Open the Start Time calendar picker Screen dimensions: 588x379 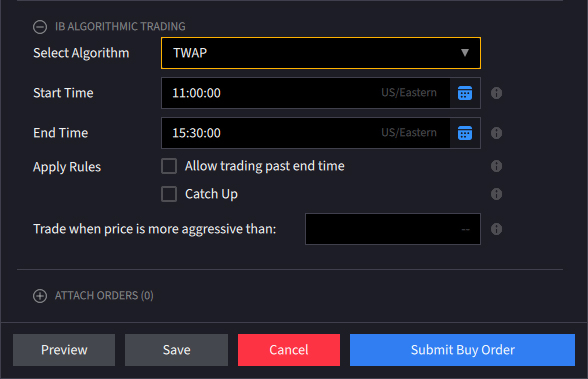pyautogui.click(x=465, y=93)
